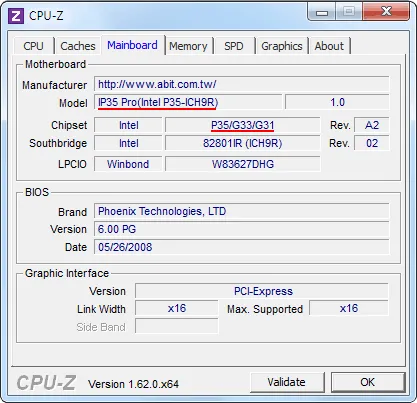417x403 pixels.
Task: Switch to the CPU tab
Action: 33,46
